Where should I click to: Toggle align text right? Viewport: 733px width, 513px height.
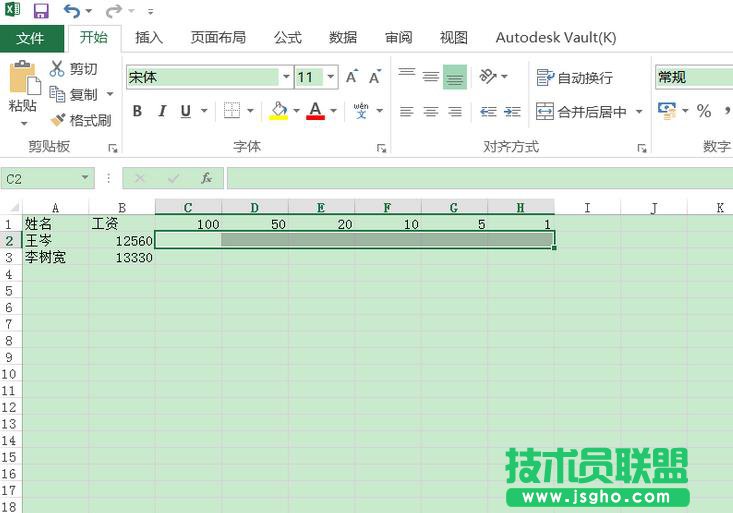(455, 111)
